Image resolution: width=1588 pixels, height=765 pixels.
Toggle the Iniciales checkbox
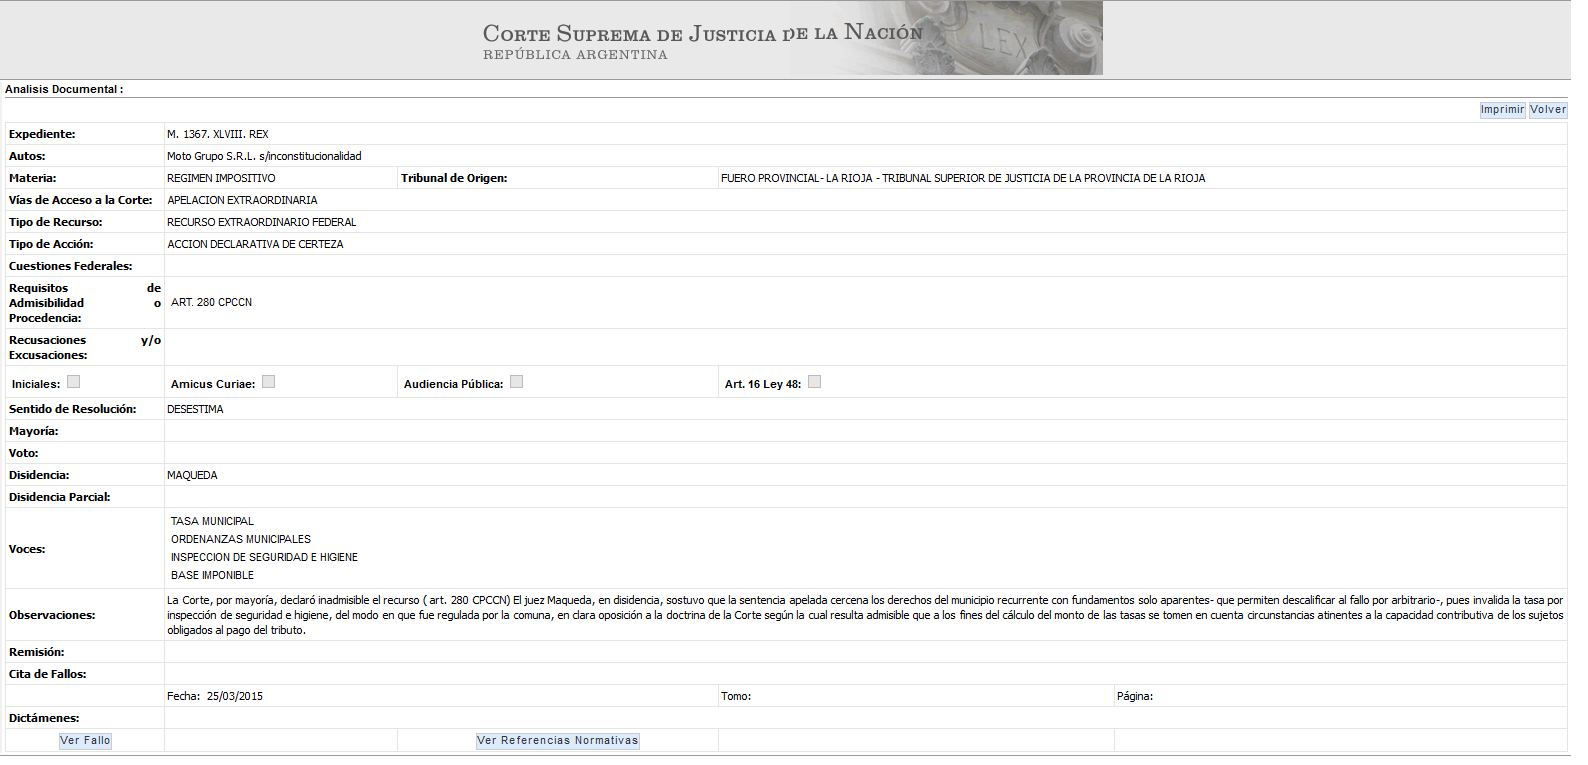(73, 382)
